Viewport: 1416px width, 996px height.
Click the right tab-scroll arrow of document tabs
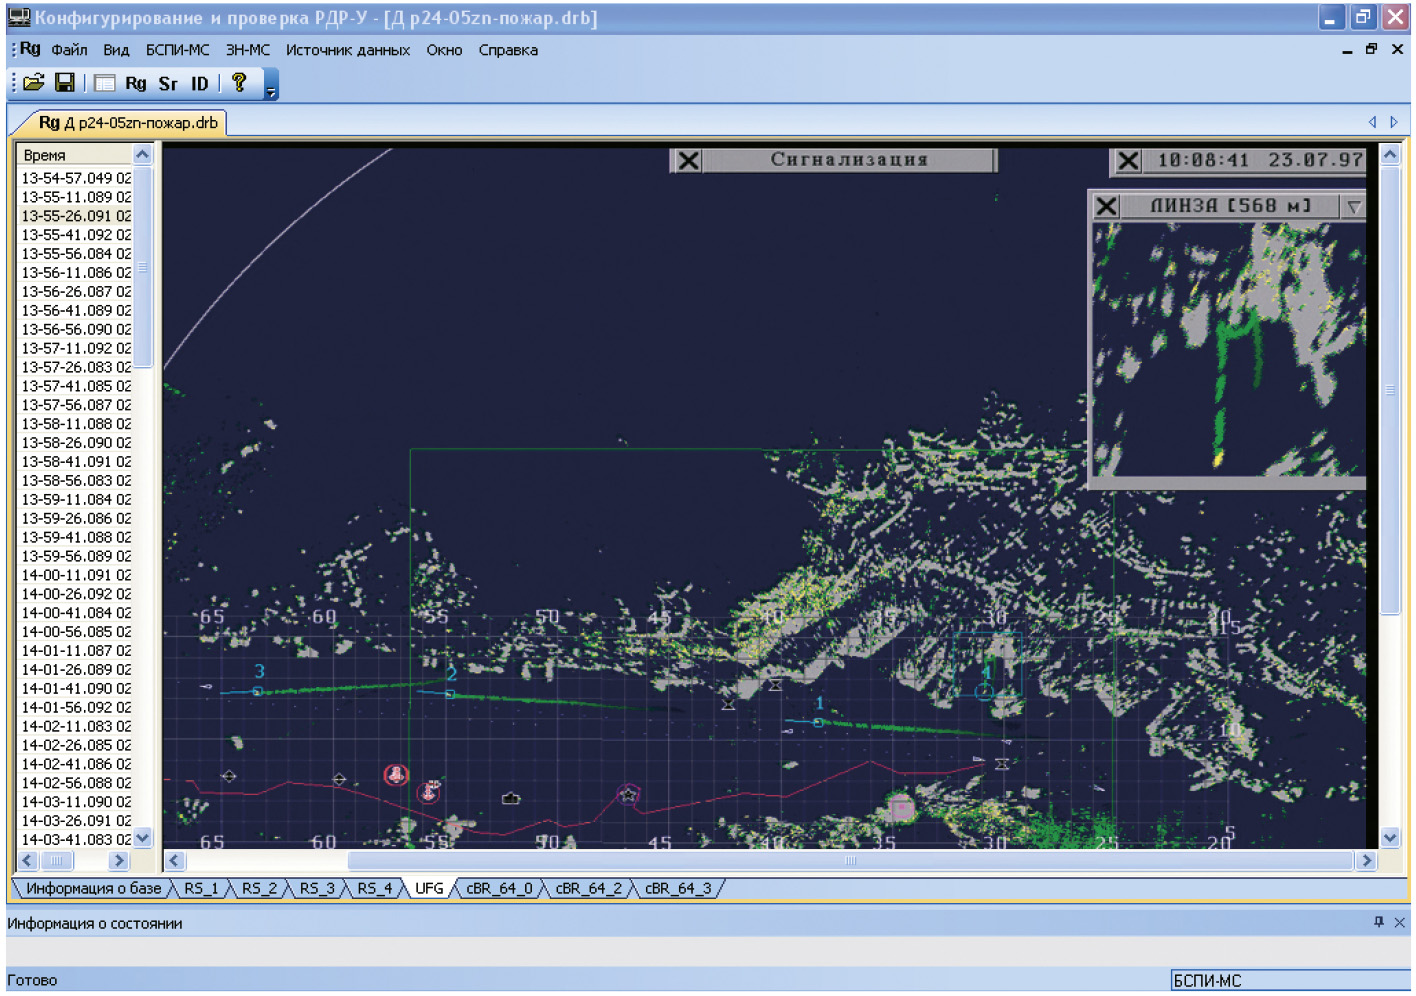[x=1394, y=122]
